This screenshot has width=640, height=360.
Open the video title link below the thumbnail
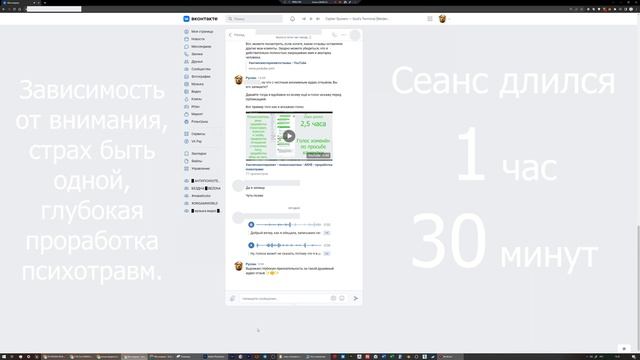pos(289,167)
